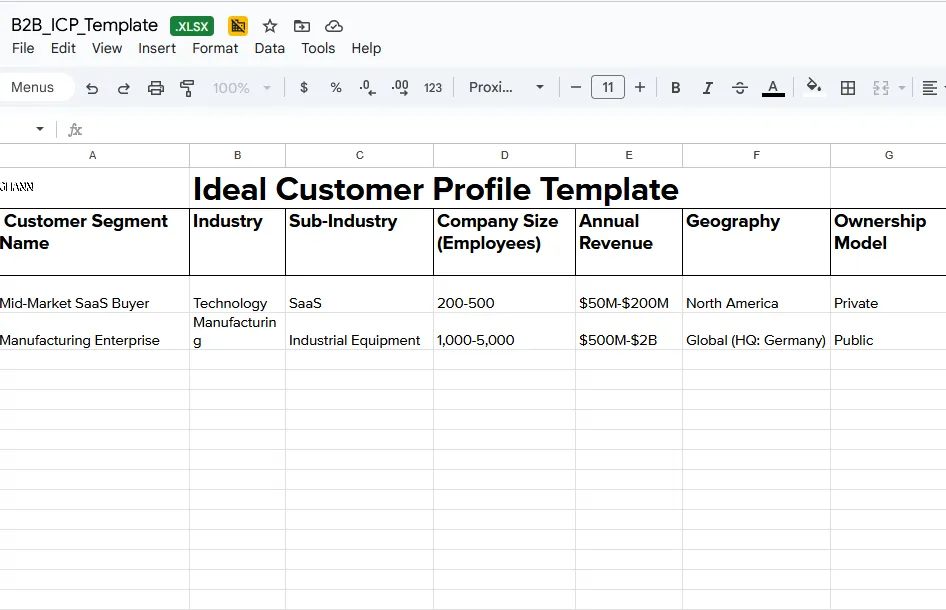This screenshot has height=610, width=946.
Task: Toggle Italic formatting
Action: [708, 88]
